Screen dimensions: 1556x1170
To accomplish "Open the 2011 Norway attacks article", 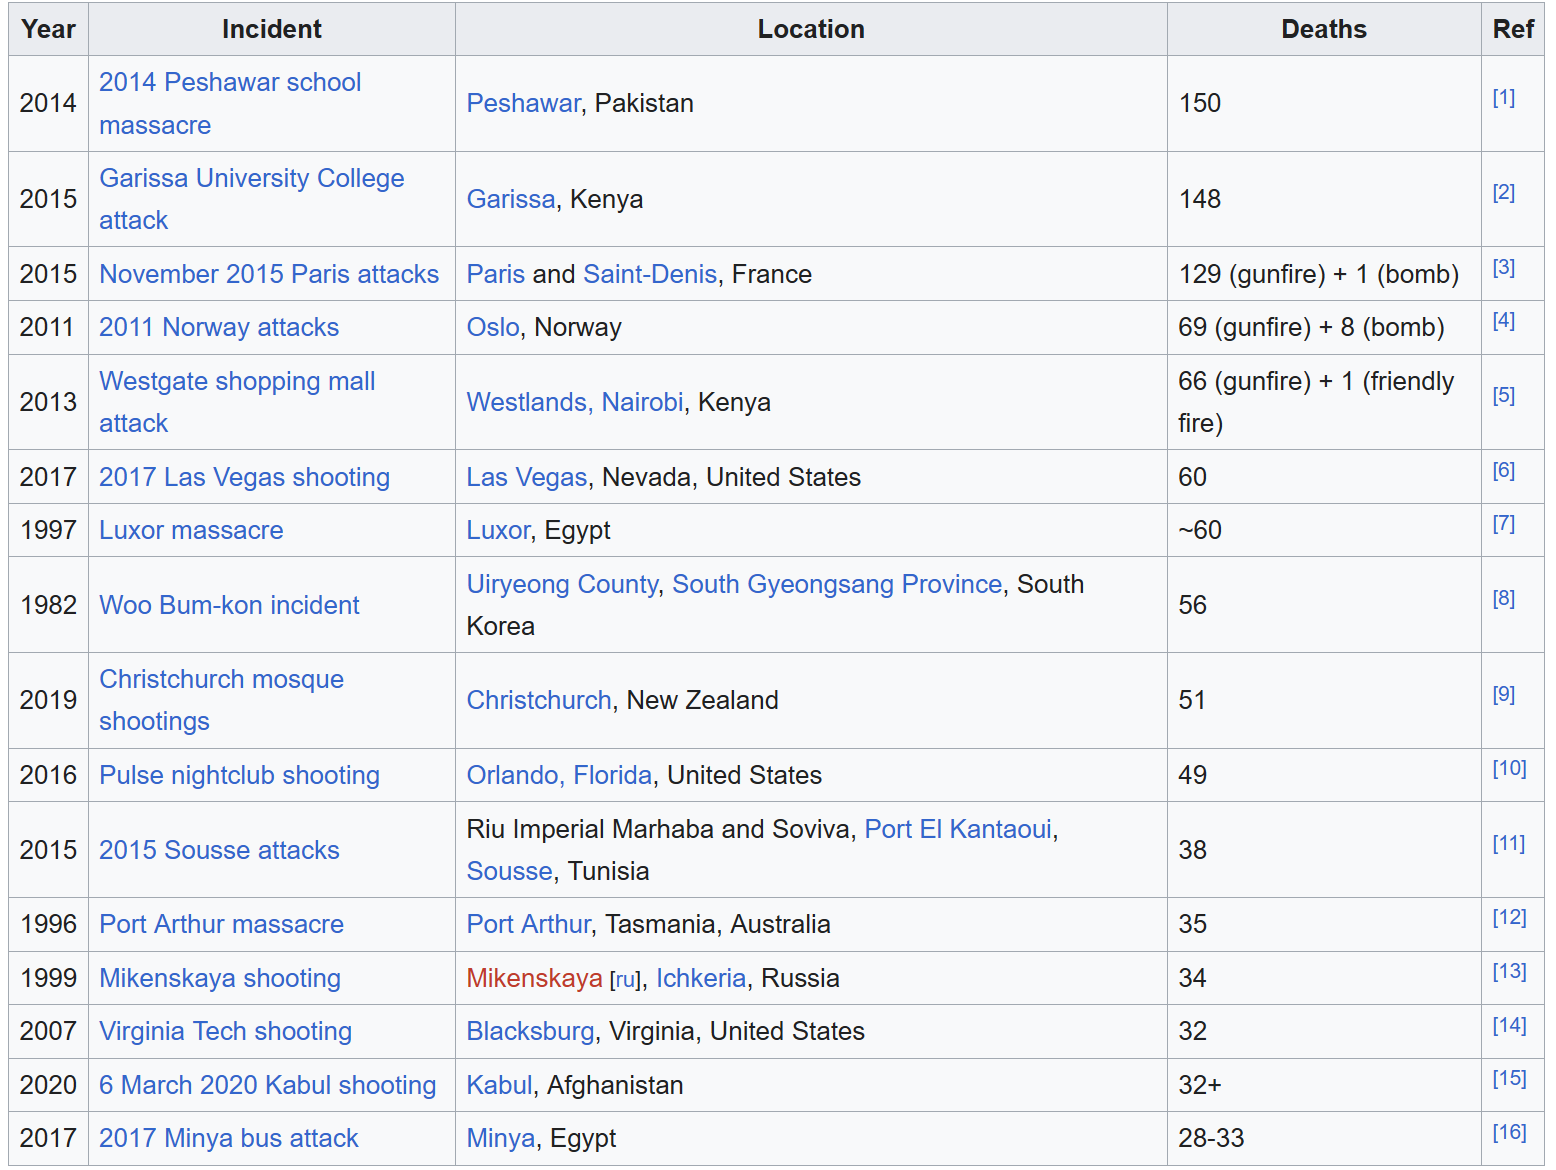I will click(219, 327).
